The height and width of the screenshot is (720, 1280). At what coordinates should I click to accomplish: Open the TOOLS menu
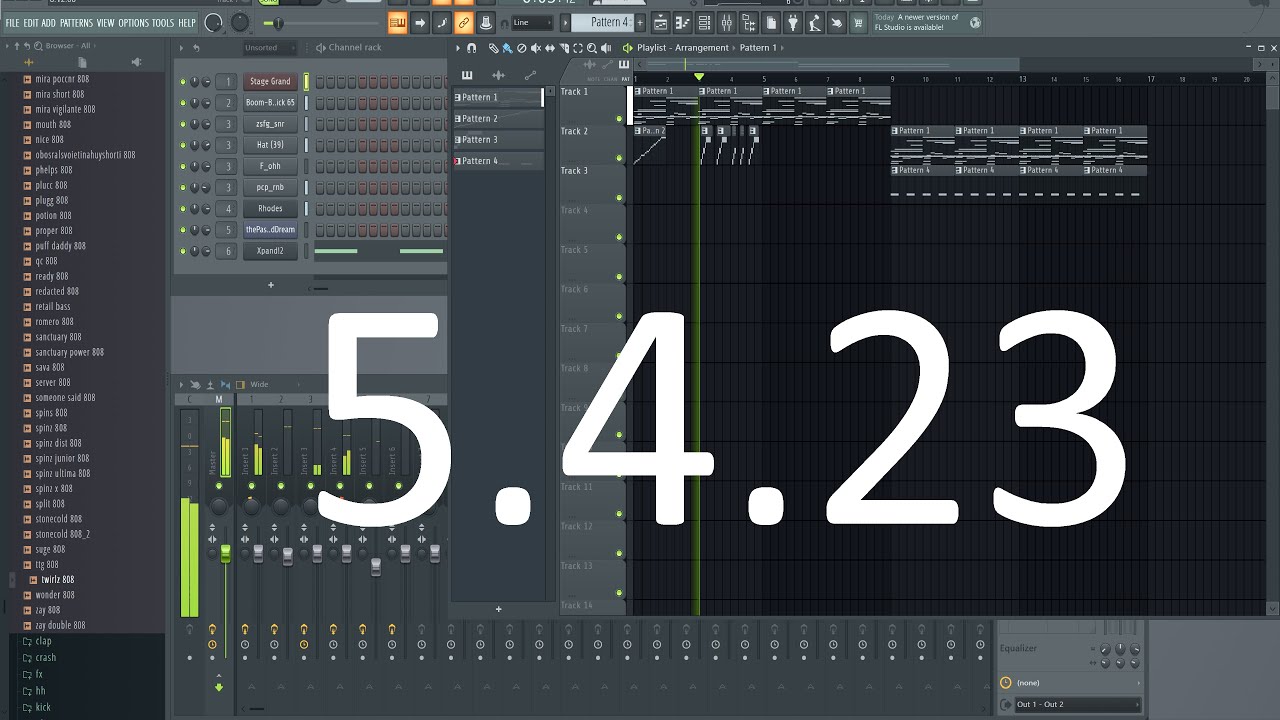tap(162, 23)
